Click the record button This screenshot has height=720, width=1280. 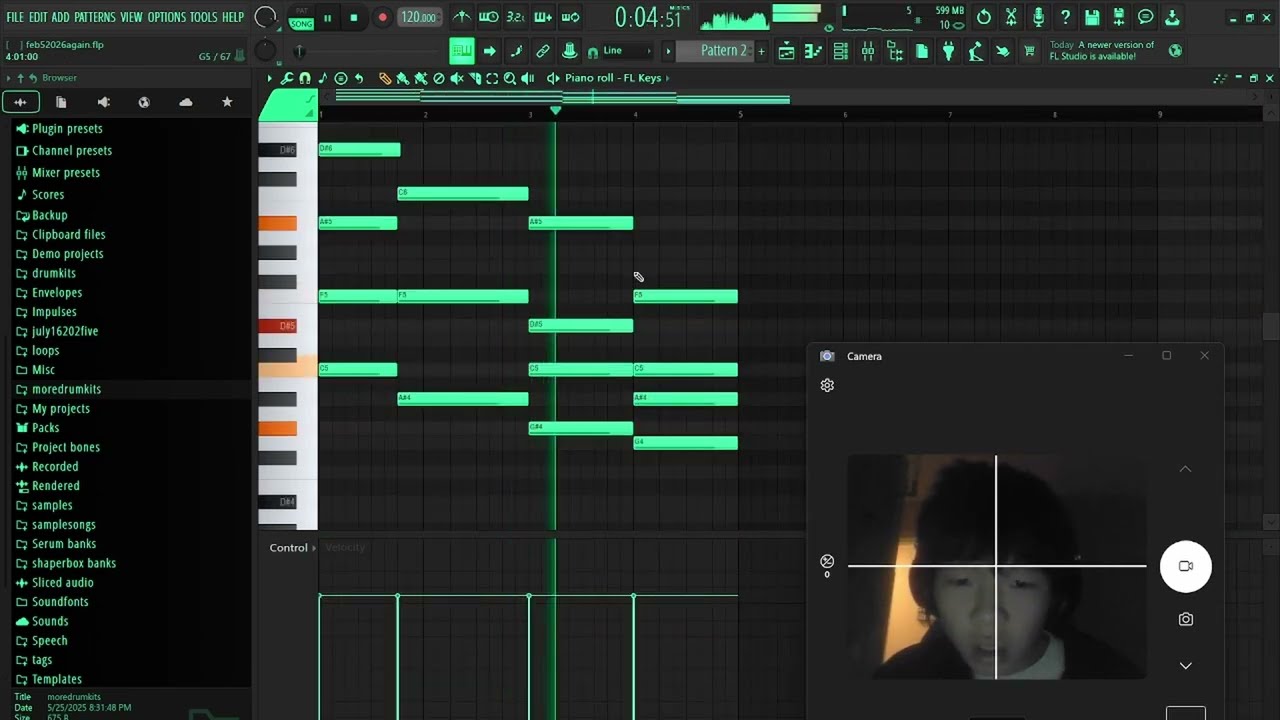click(382, 18)
